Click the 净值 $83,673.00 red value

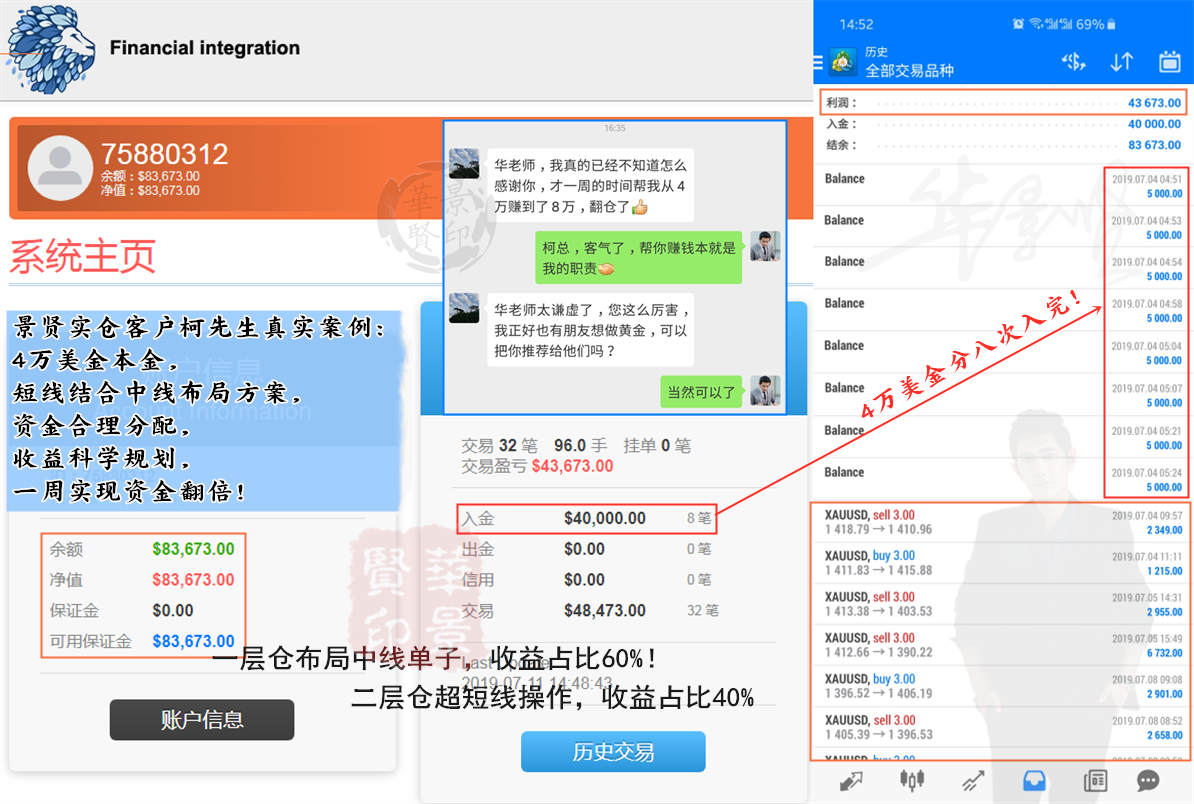[193, 579]
